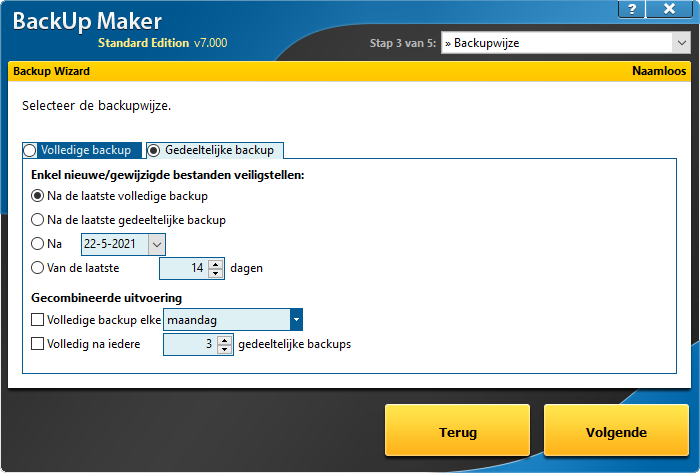Image resolution: width=700 pixels, height=473 pixels.
Task: Click the Naamloos backup name label
Action: [x=659, y=71]
